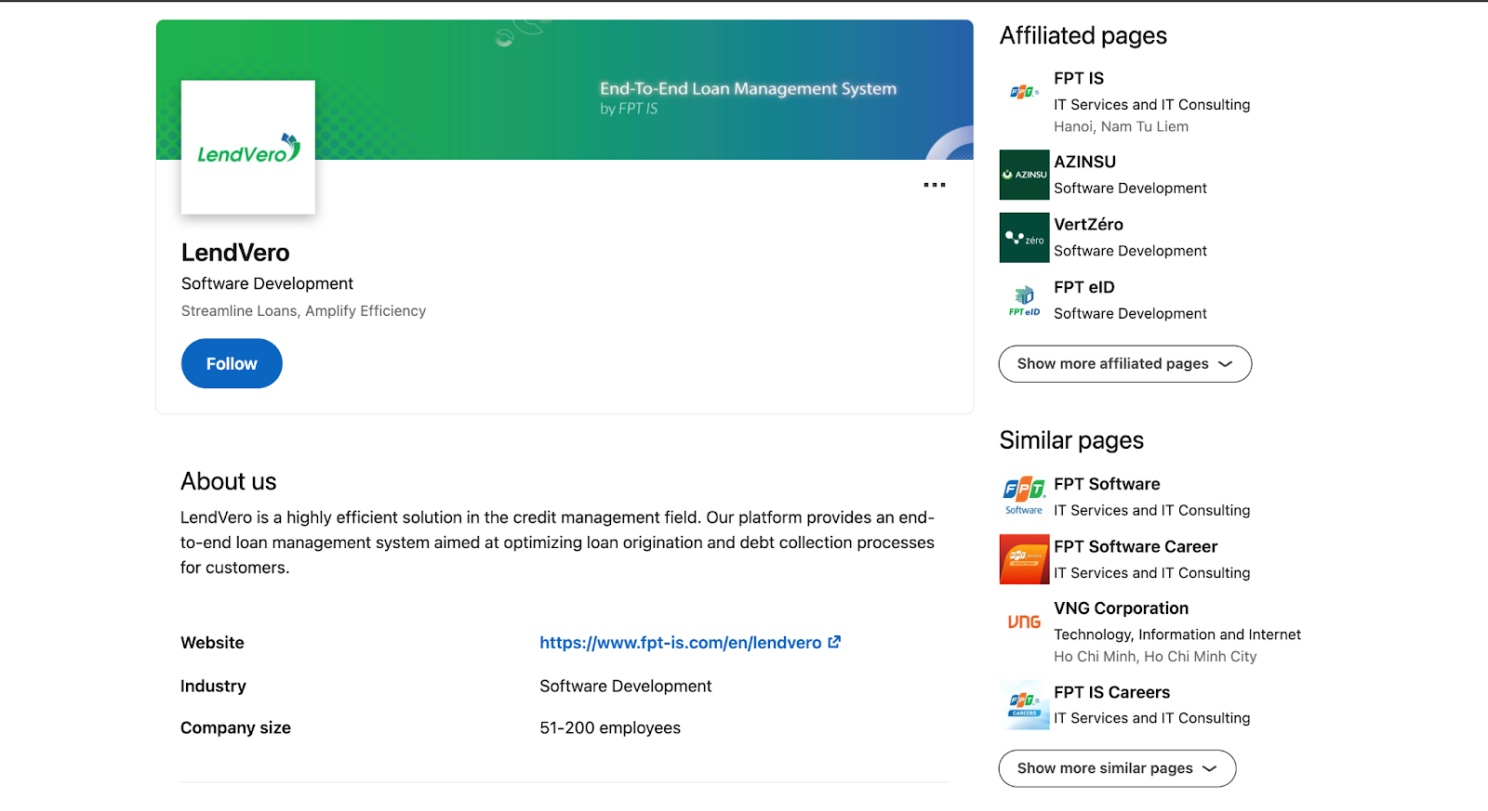The image size is (1488, 811).
Task: Open the FPT Software Career page name
Action: click(1136, 546)
